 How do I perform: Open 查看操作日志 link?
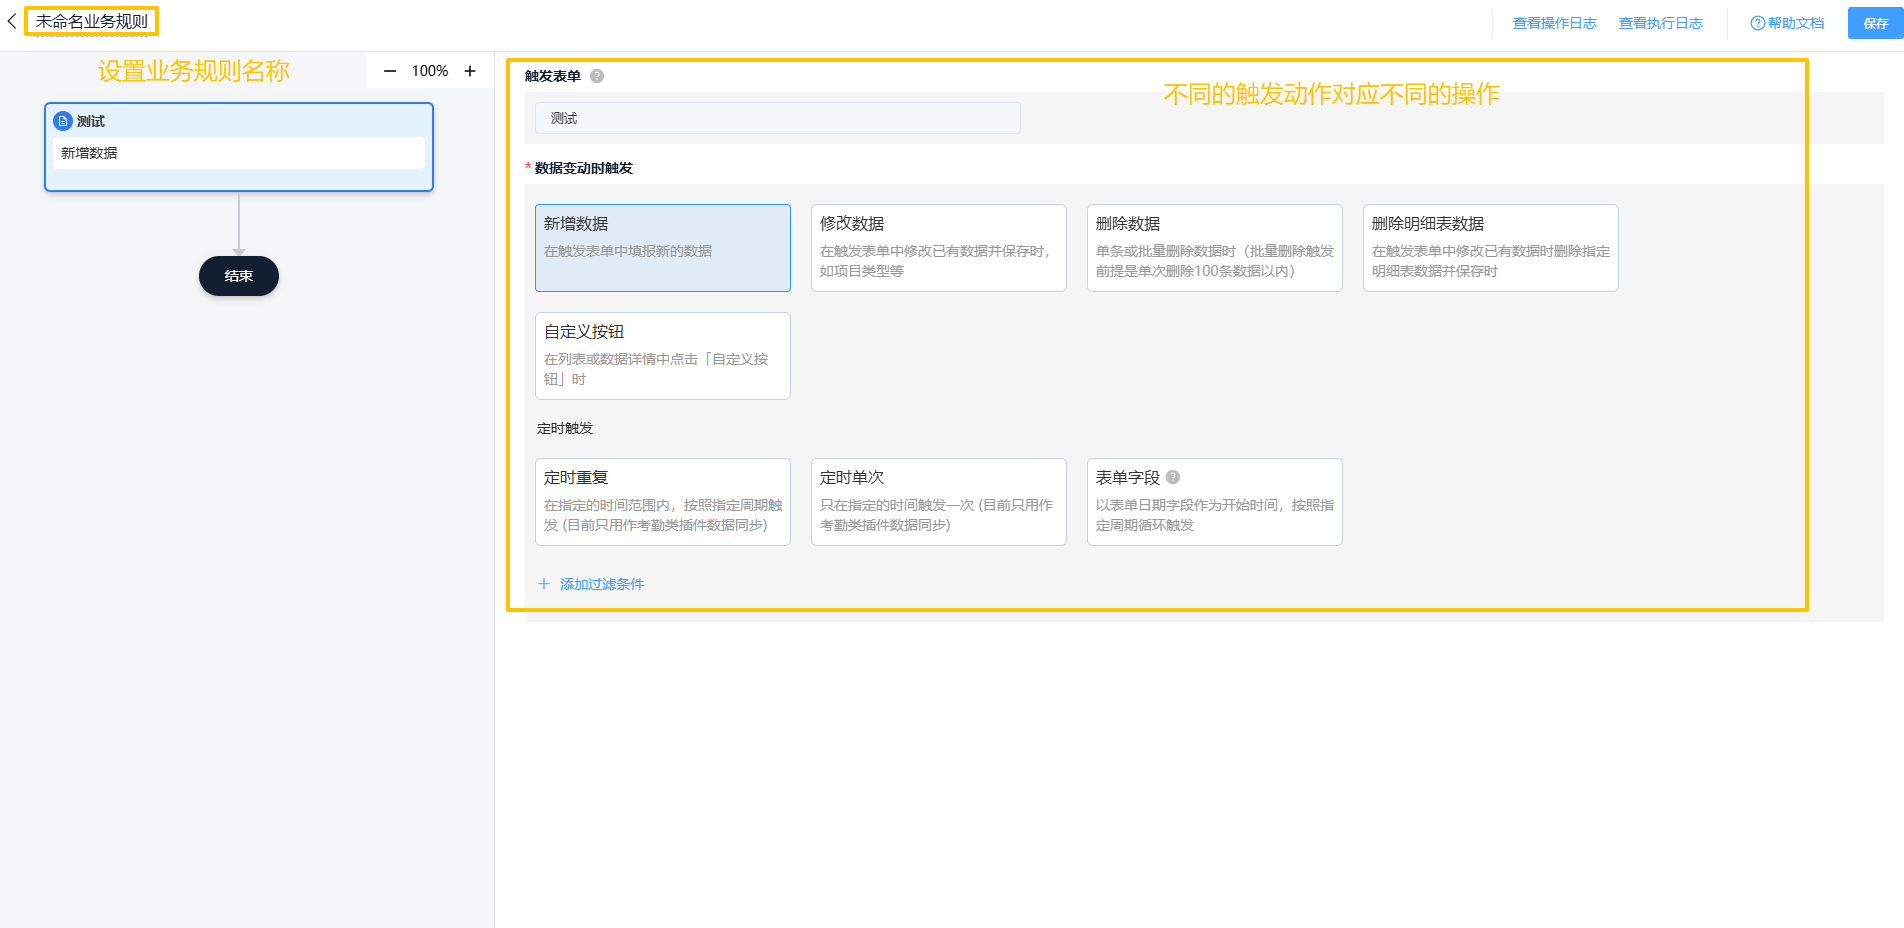(1554, 23)
